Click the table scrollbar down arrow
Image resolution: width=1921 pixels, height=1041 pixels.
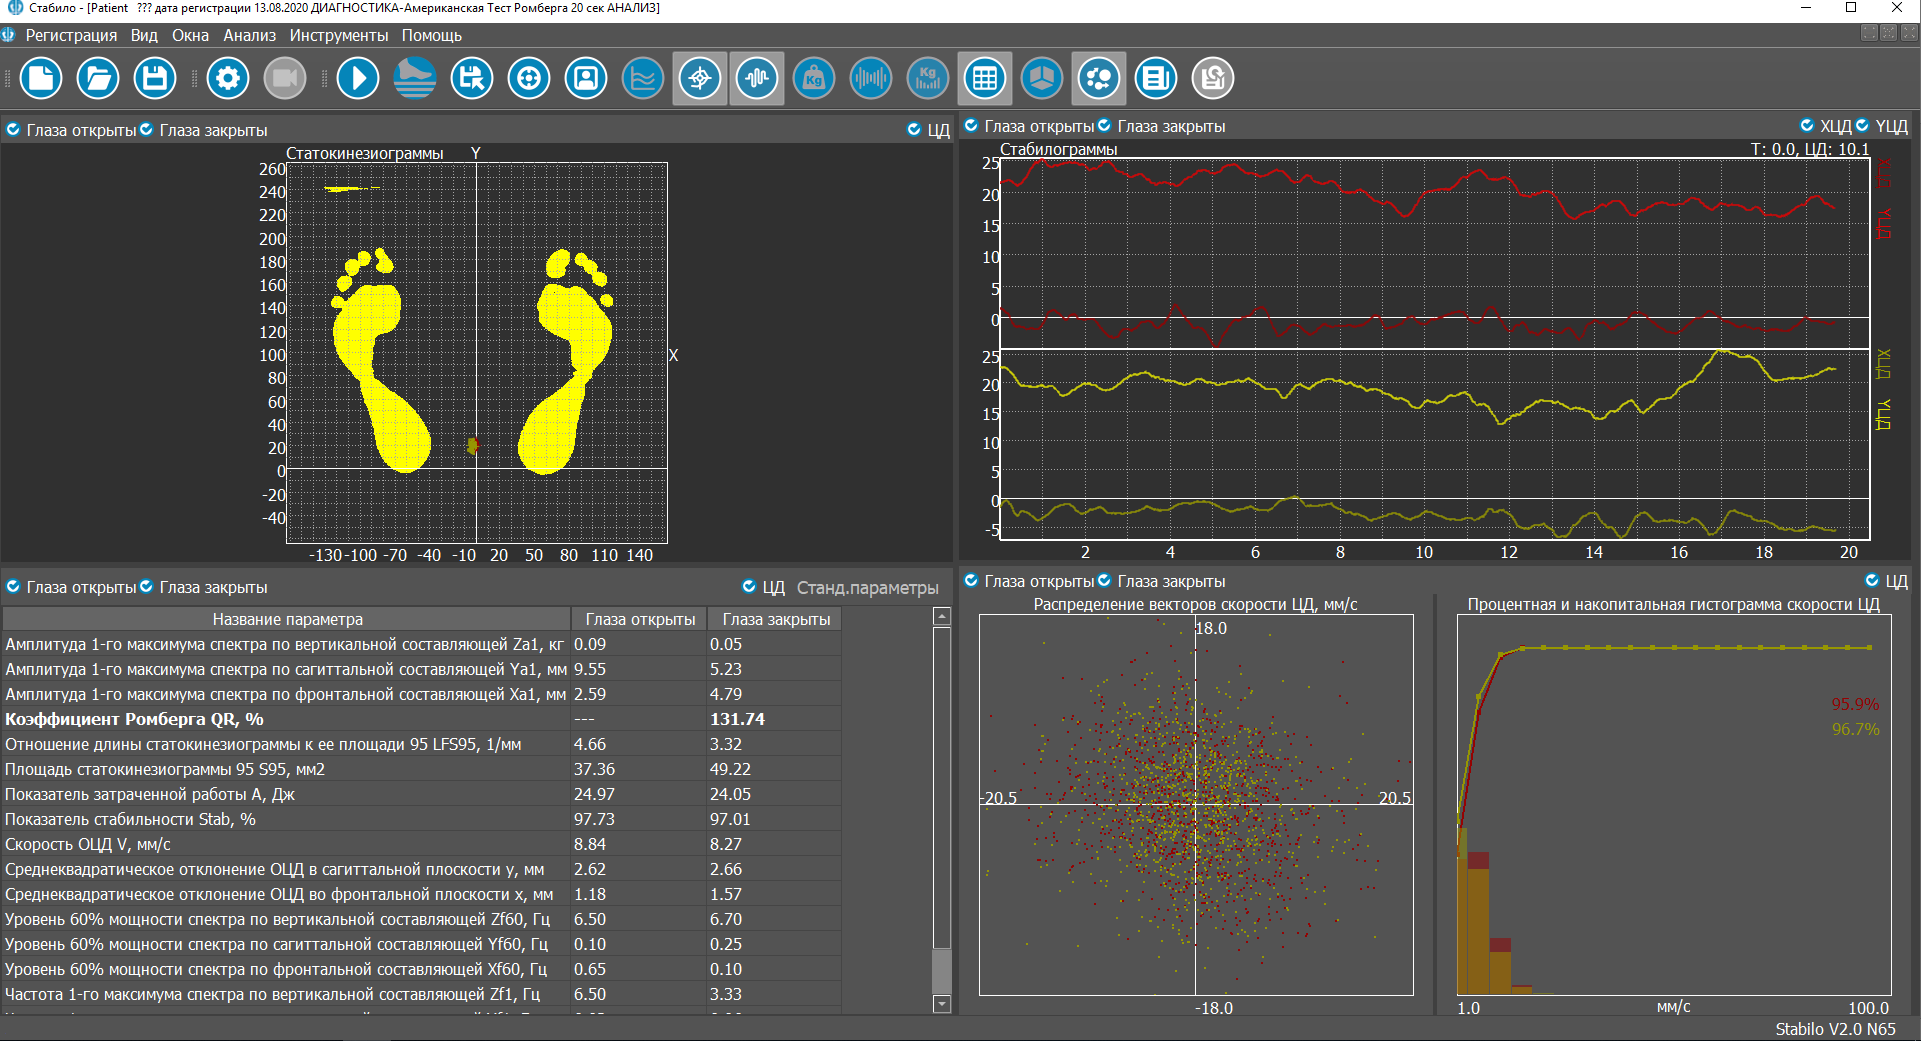pyautogui.click(x=941, y=1004)
